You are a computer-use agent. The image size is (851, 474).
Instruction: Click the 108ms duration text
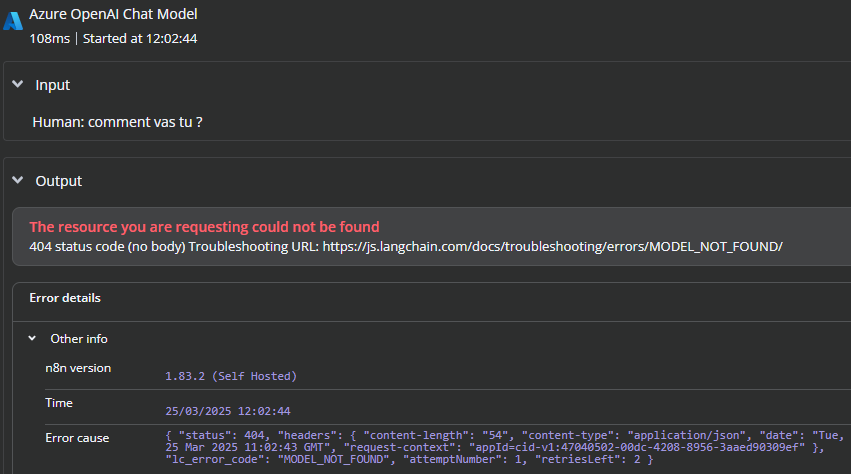tap(49, 39)
